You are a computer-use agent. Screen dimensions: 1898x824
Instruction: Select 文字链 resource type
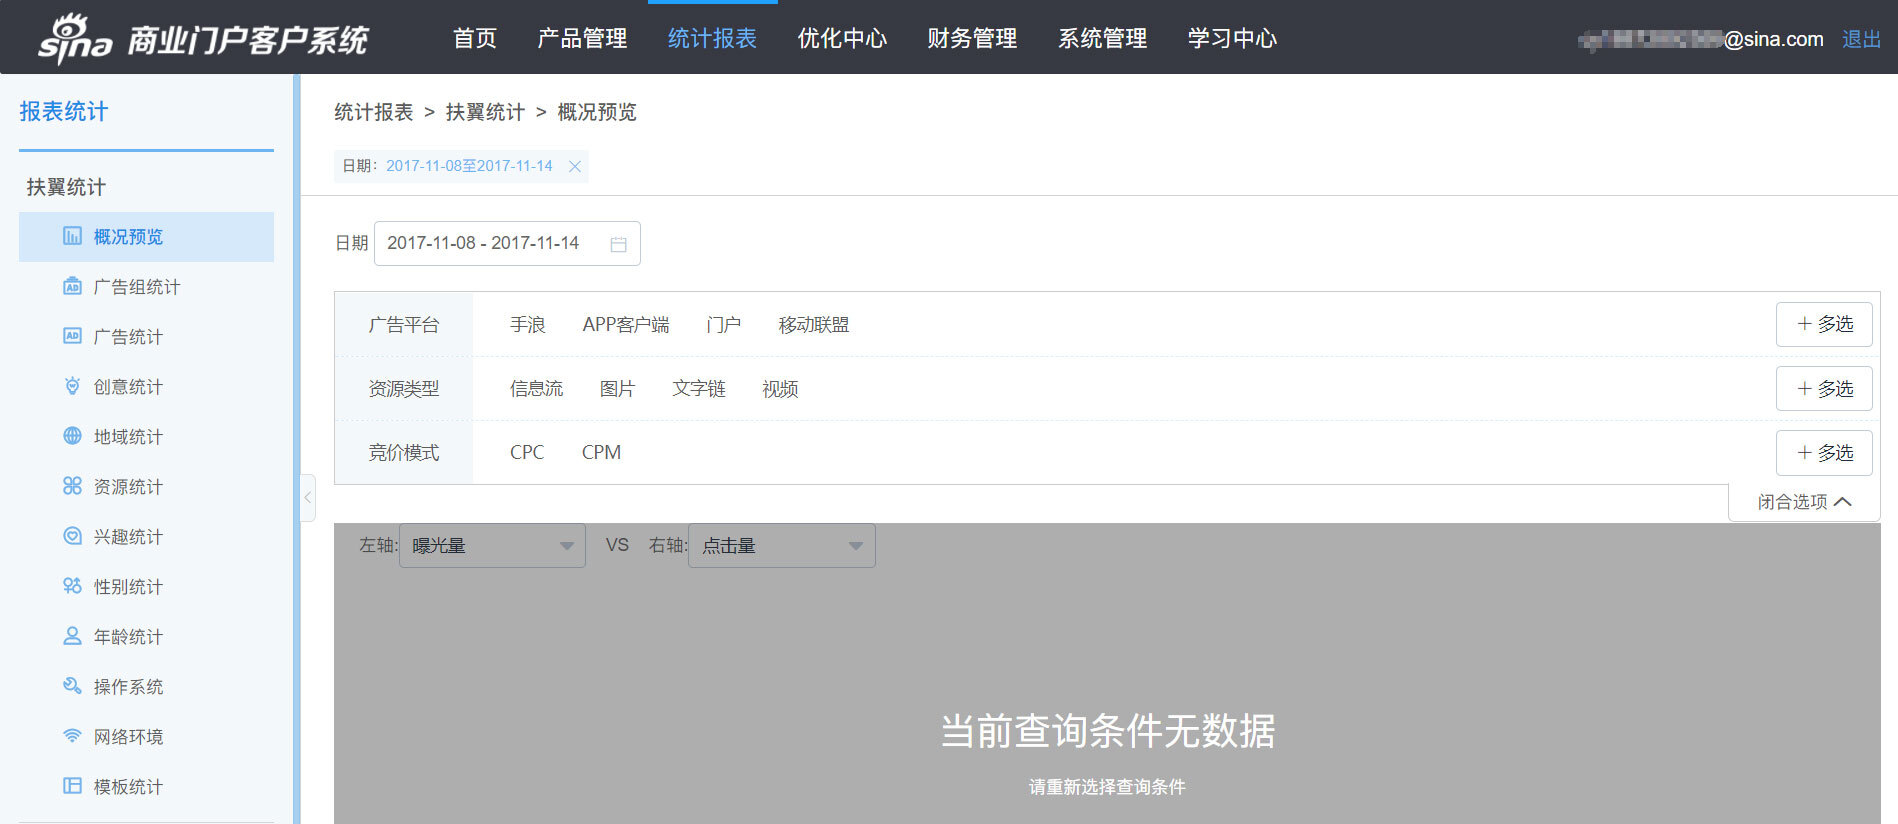pos(698,389)
